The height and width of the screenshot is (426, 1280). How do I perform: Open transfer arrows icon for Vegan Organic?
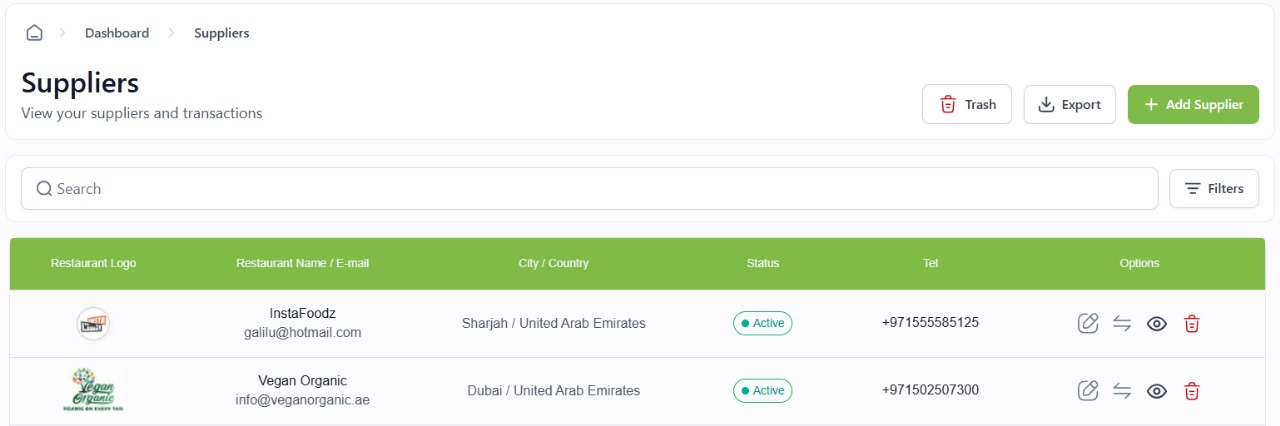click(x=1122, y=391)
